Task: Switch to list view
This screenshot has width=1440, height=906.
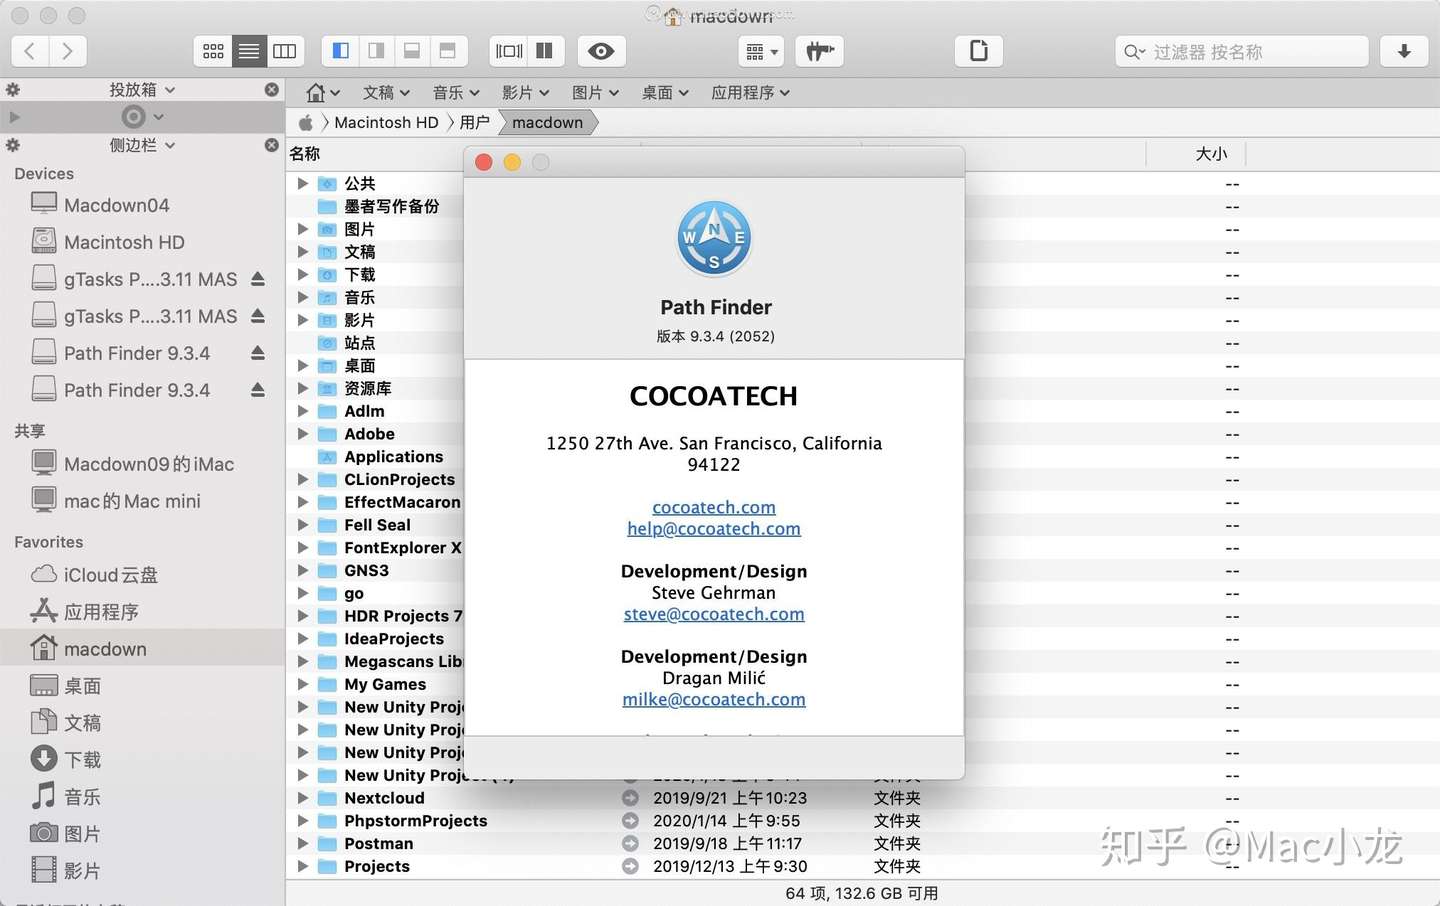Action: [249, 51]
